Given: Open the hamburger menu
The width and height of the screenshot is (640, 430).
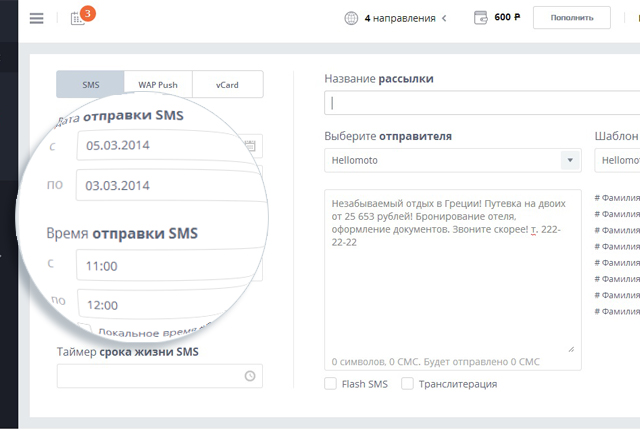Looking at the screenshot, I should pos(36,18).
